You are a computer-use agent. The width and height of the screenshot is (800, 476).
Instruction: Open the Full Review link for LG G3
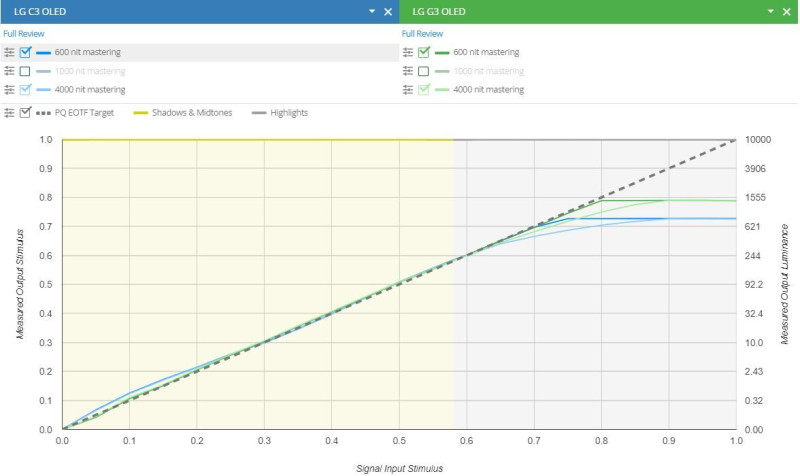422,34
